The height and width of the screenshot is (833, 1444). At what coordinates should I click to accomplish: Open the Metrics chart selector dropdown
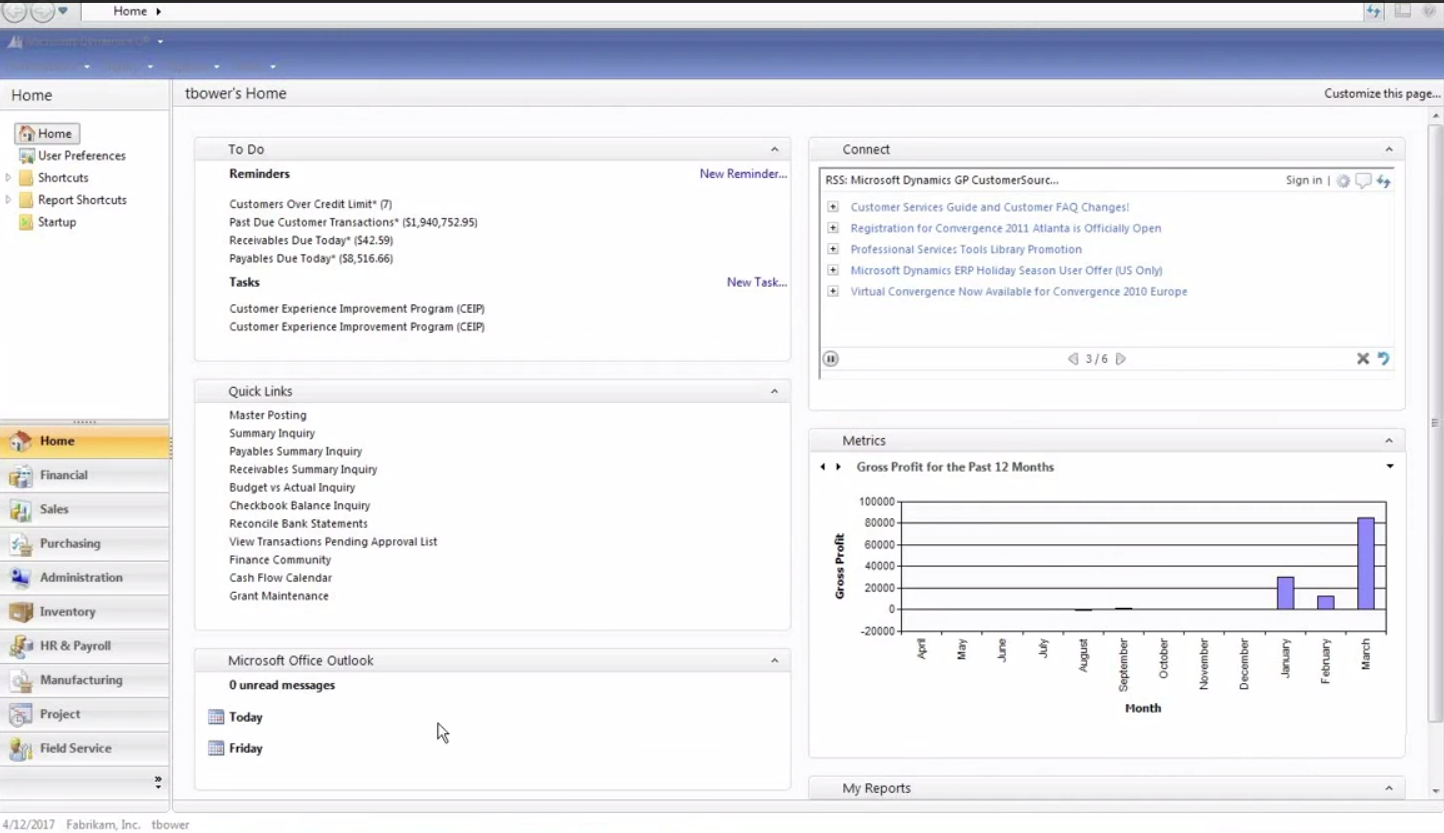(x=1390, y=466)
